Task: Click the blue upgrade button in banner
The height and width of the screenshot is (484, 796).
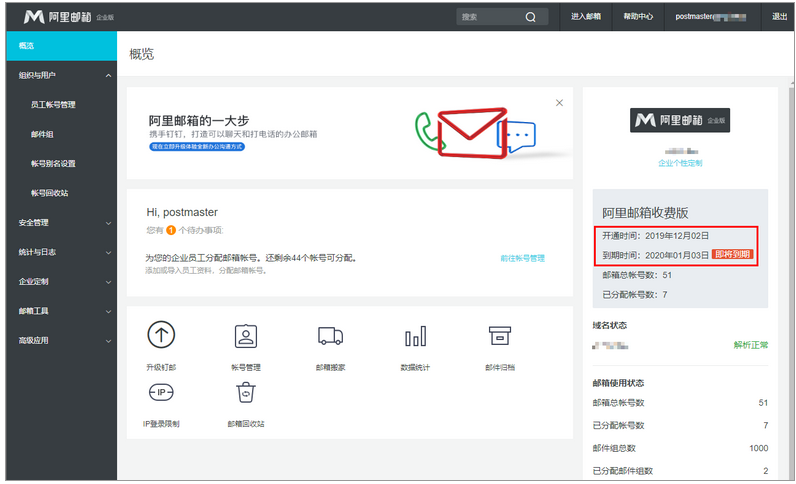Action: (197, 147)
